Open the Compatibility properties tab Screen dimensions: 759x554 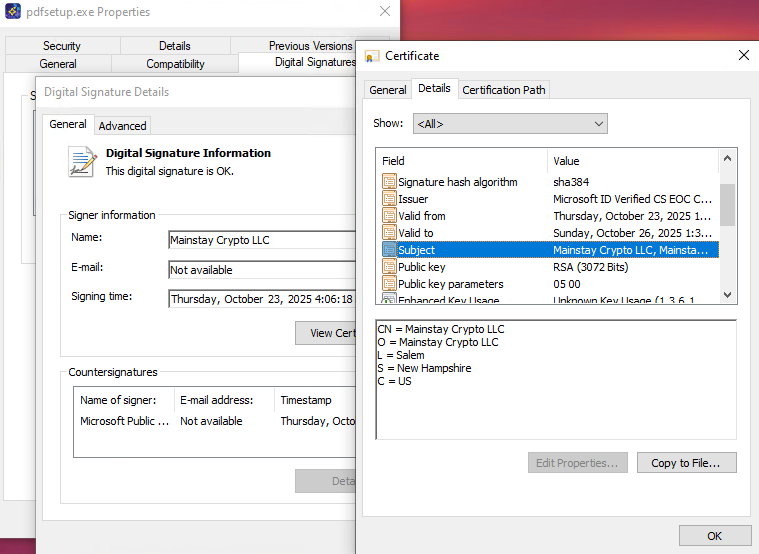(175, 64)
